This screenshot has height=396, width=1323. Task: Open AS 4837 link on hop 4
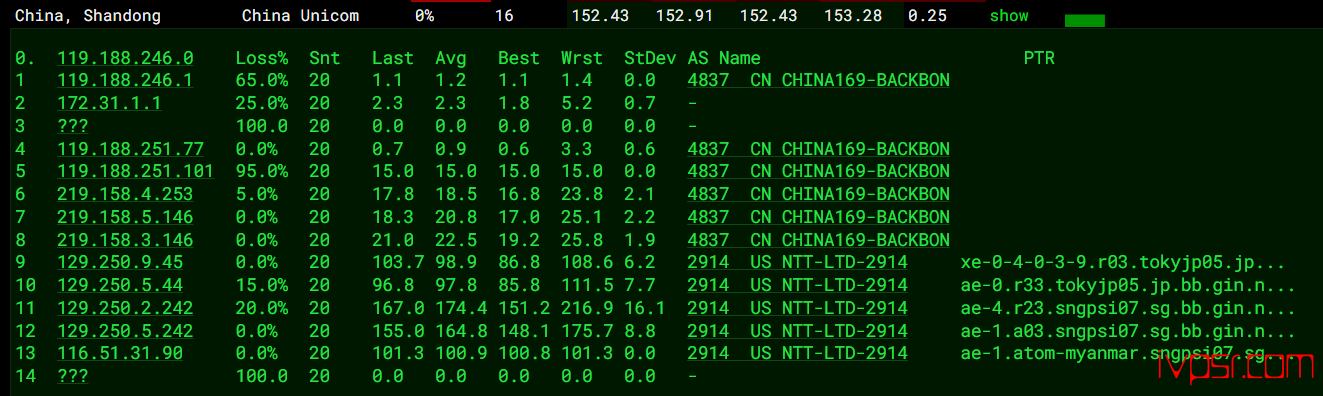coord(819,149)
